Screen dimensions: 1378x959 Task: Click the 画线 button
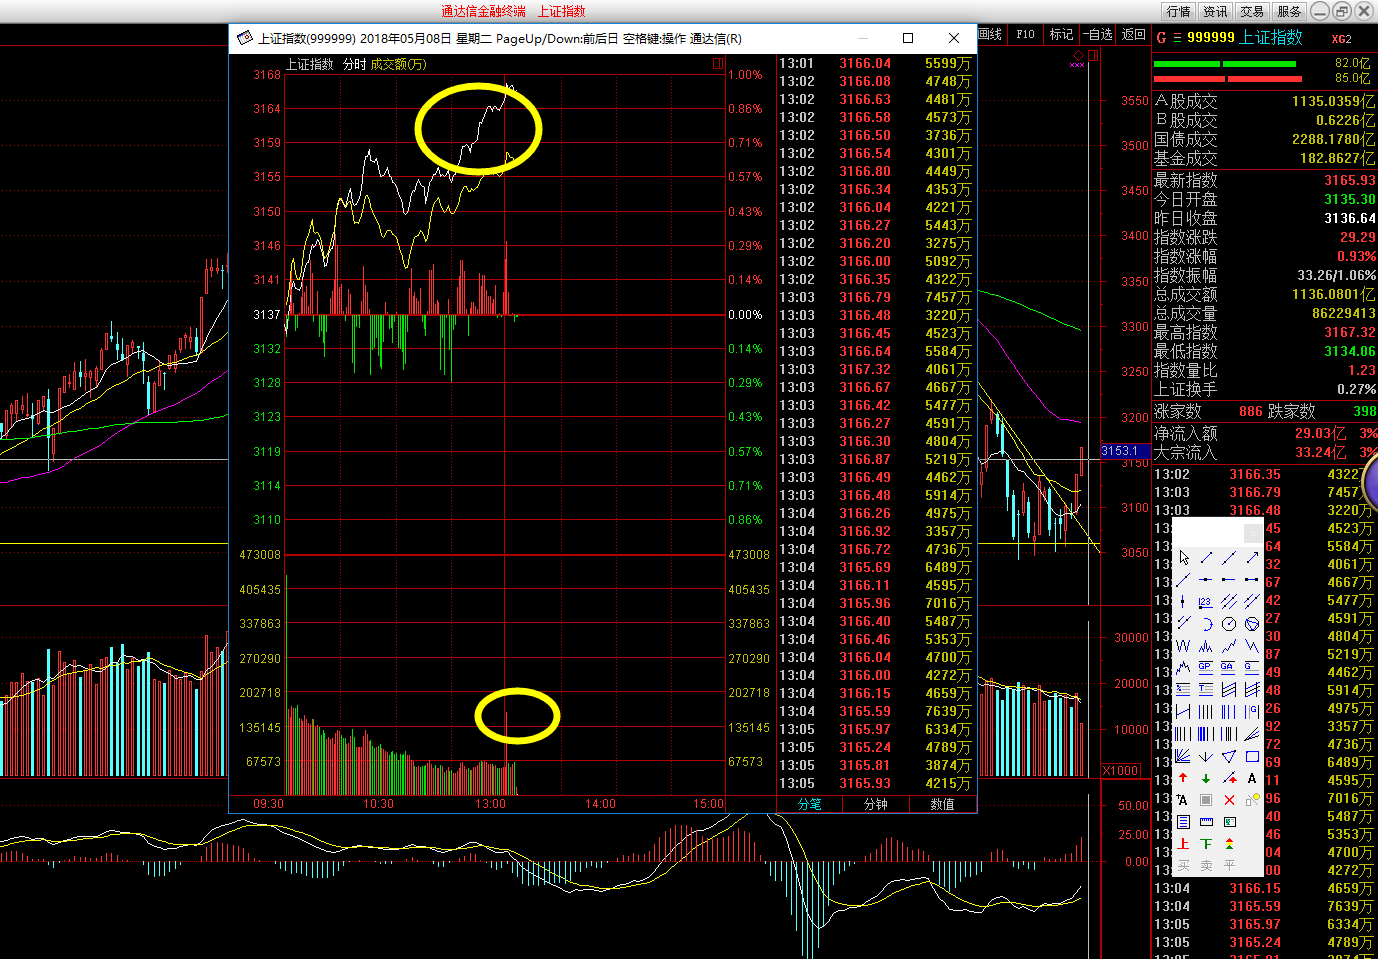tap(990, 34)
